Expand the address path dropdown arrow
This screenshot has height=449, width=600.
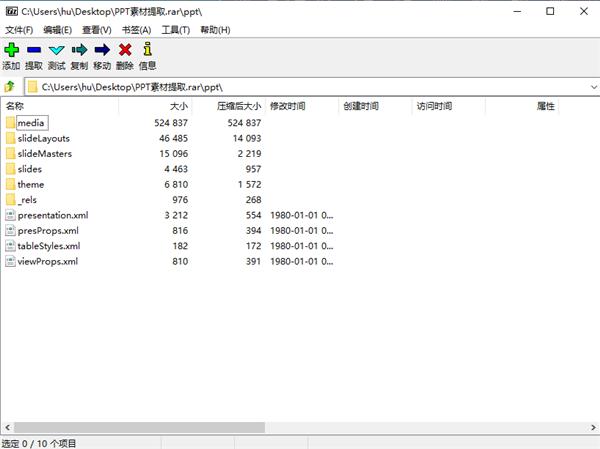coord(593,87)
